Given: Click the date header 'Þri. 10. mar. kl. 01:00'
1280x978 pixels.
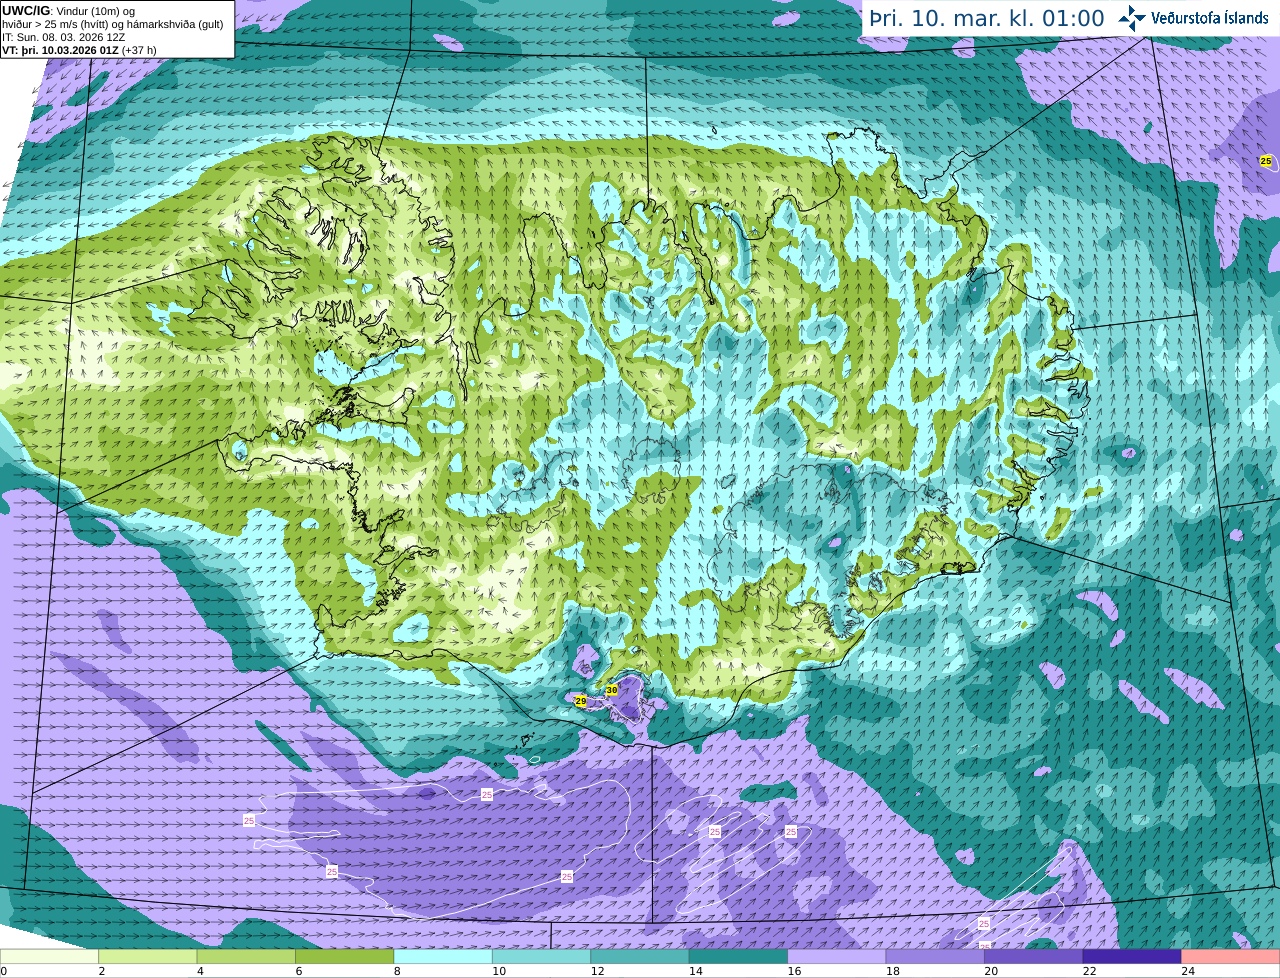Looking at the screenshot, I should [987, 18].
